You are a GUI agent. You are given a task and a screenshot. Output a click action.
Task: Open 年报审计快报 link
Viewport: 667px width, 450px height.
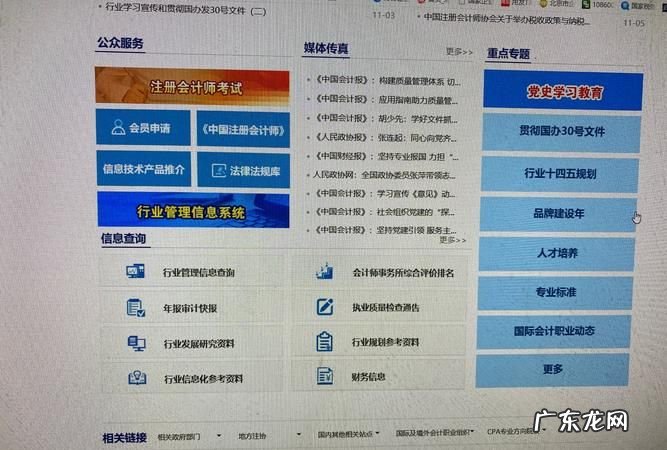[x=190, y=308]
